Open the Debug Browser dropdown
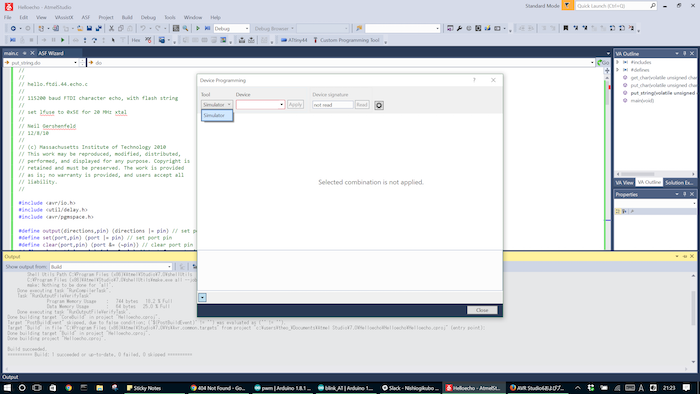This screenshot has width=700, height=394. click(274, 29)
